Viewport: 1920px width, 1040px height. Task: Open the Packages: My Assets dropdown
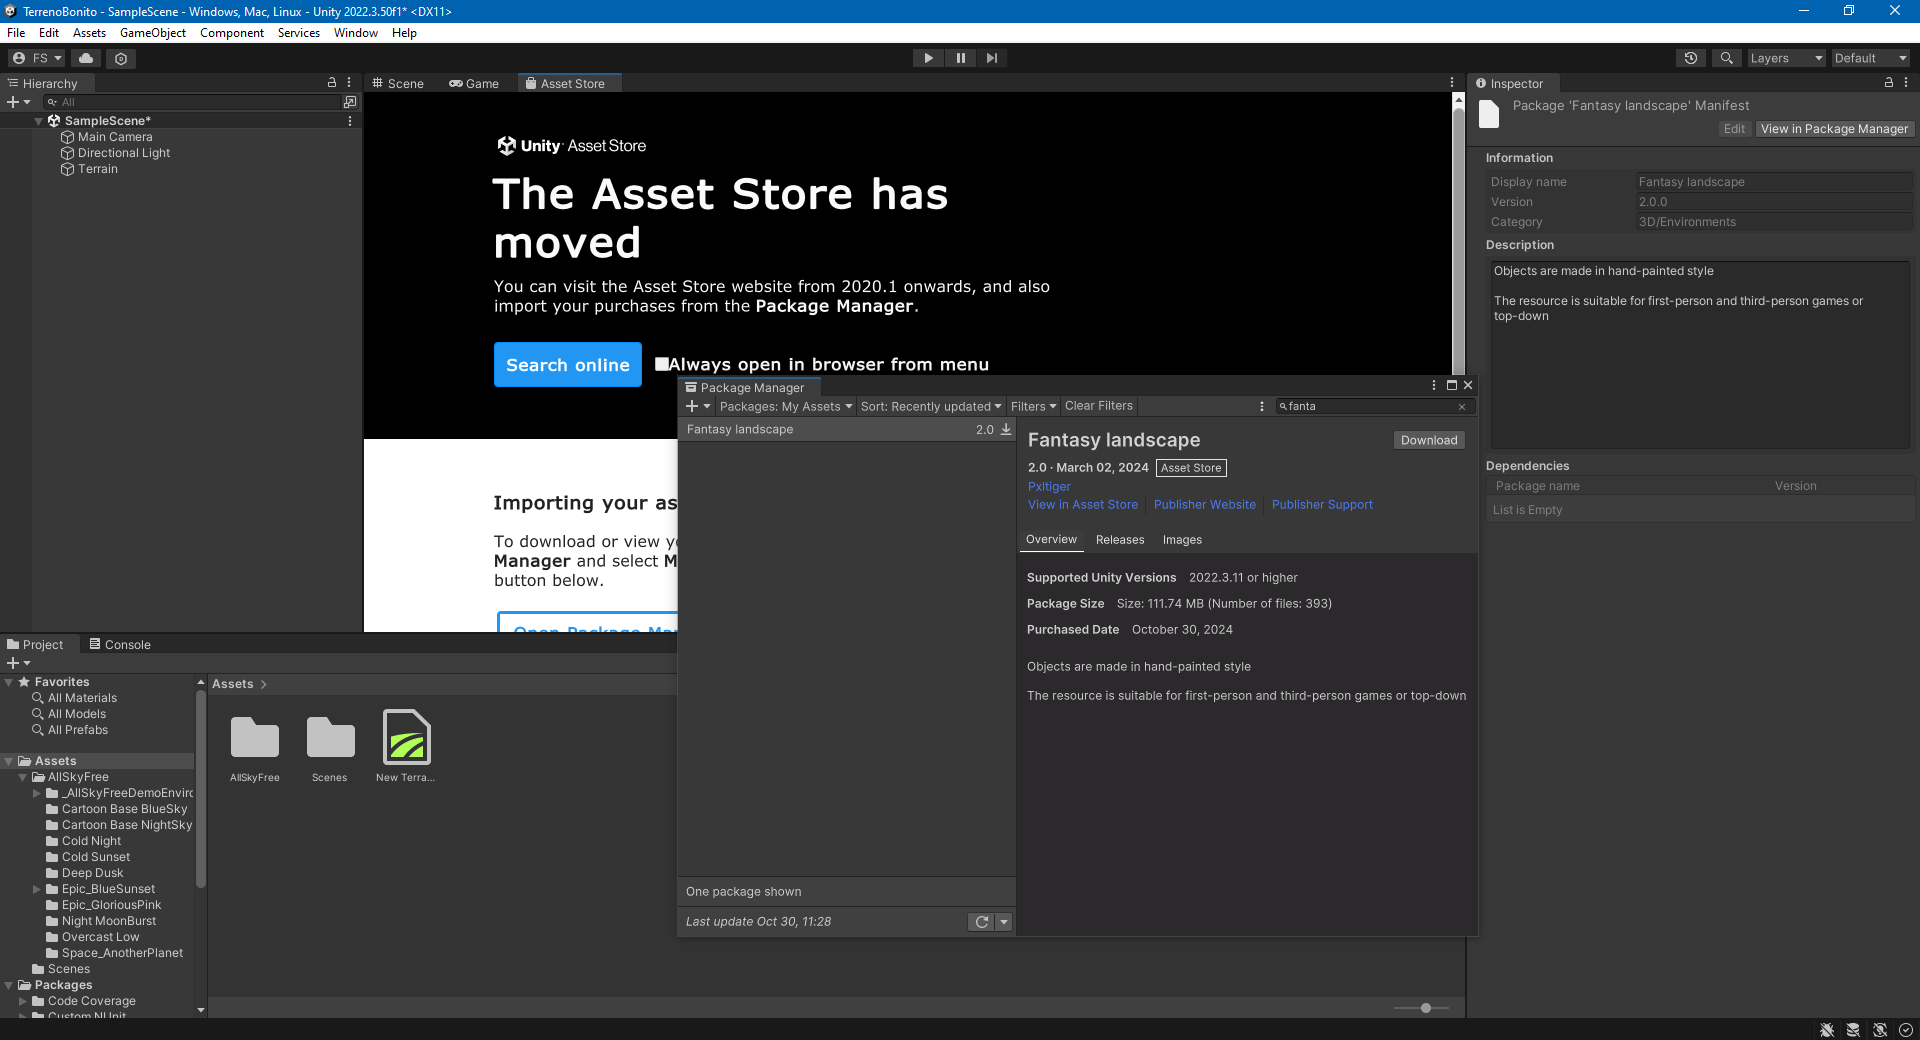click(786, 406)
